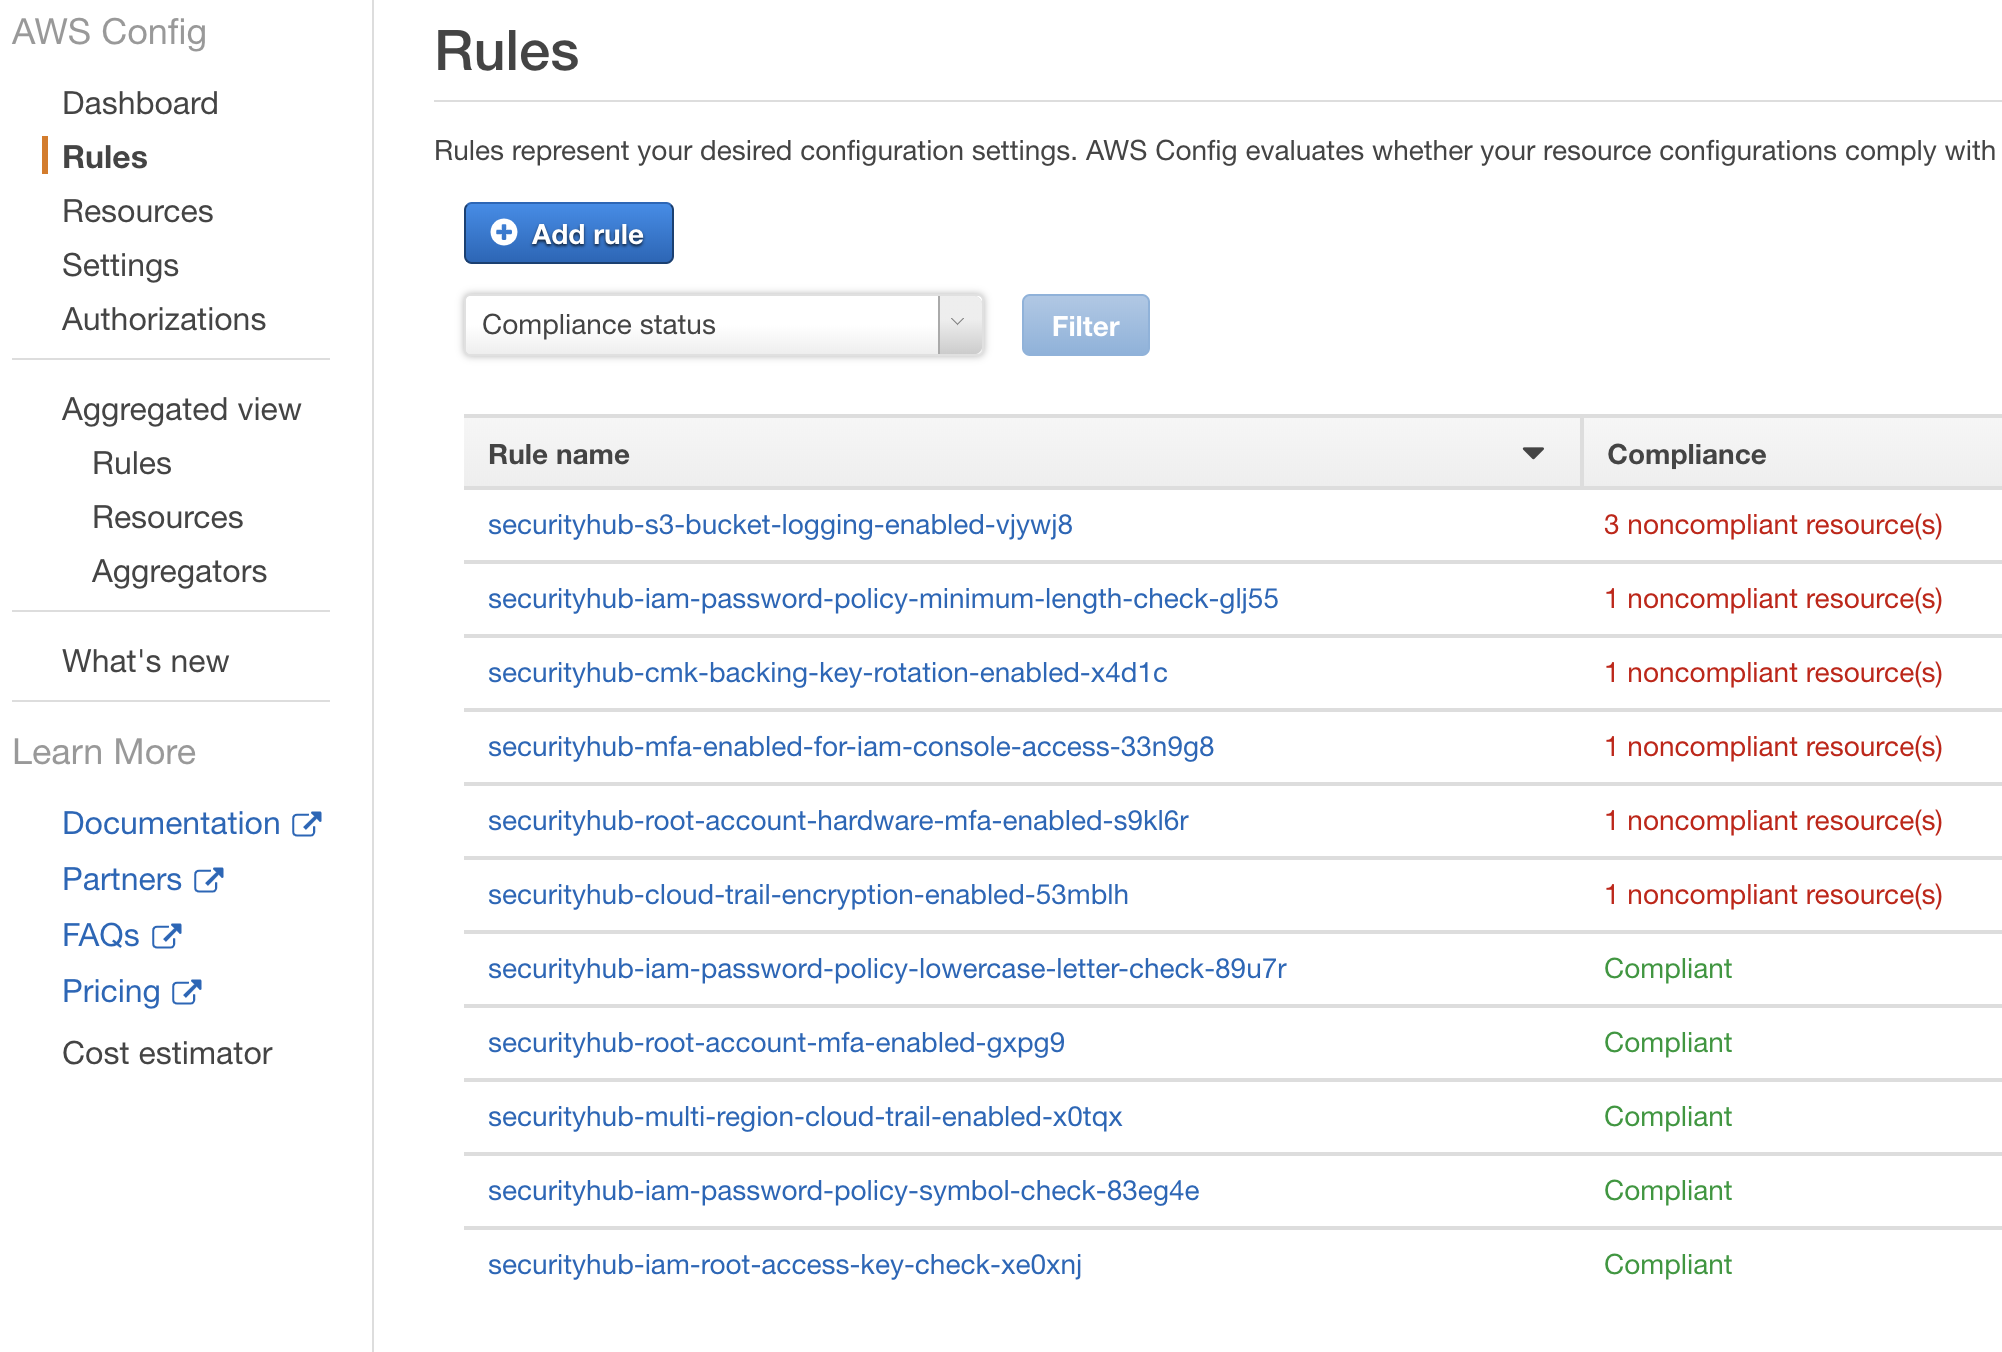Click the Pricing external link icon
The height and width of the screenshot is (1352, 2002).
(187, 992)
